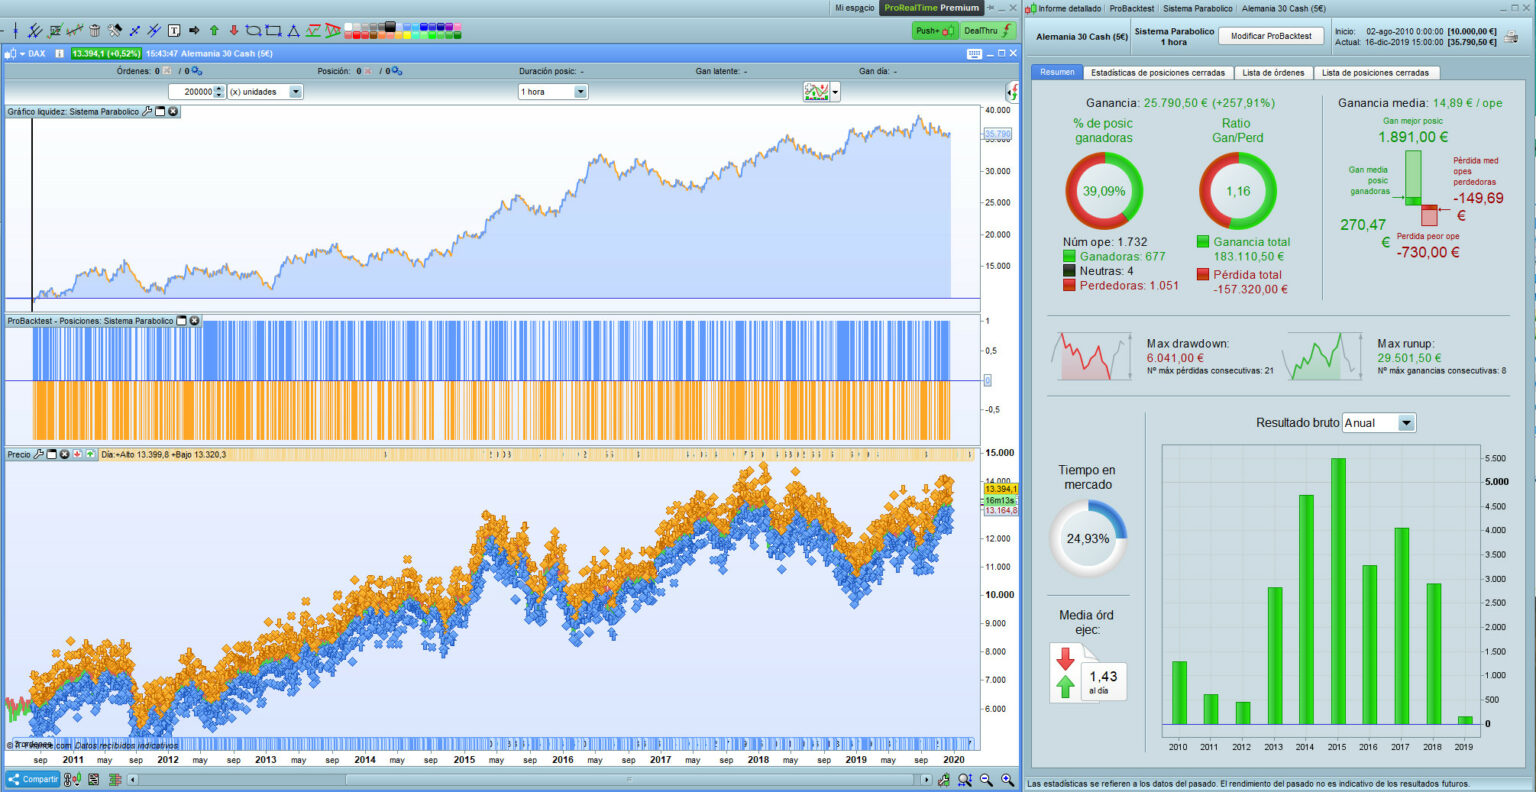Pick the black color swatch

click(x=390, y=26)
